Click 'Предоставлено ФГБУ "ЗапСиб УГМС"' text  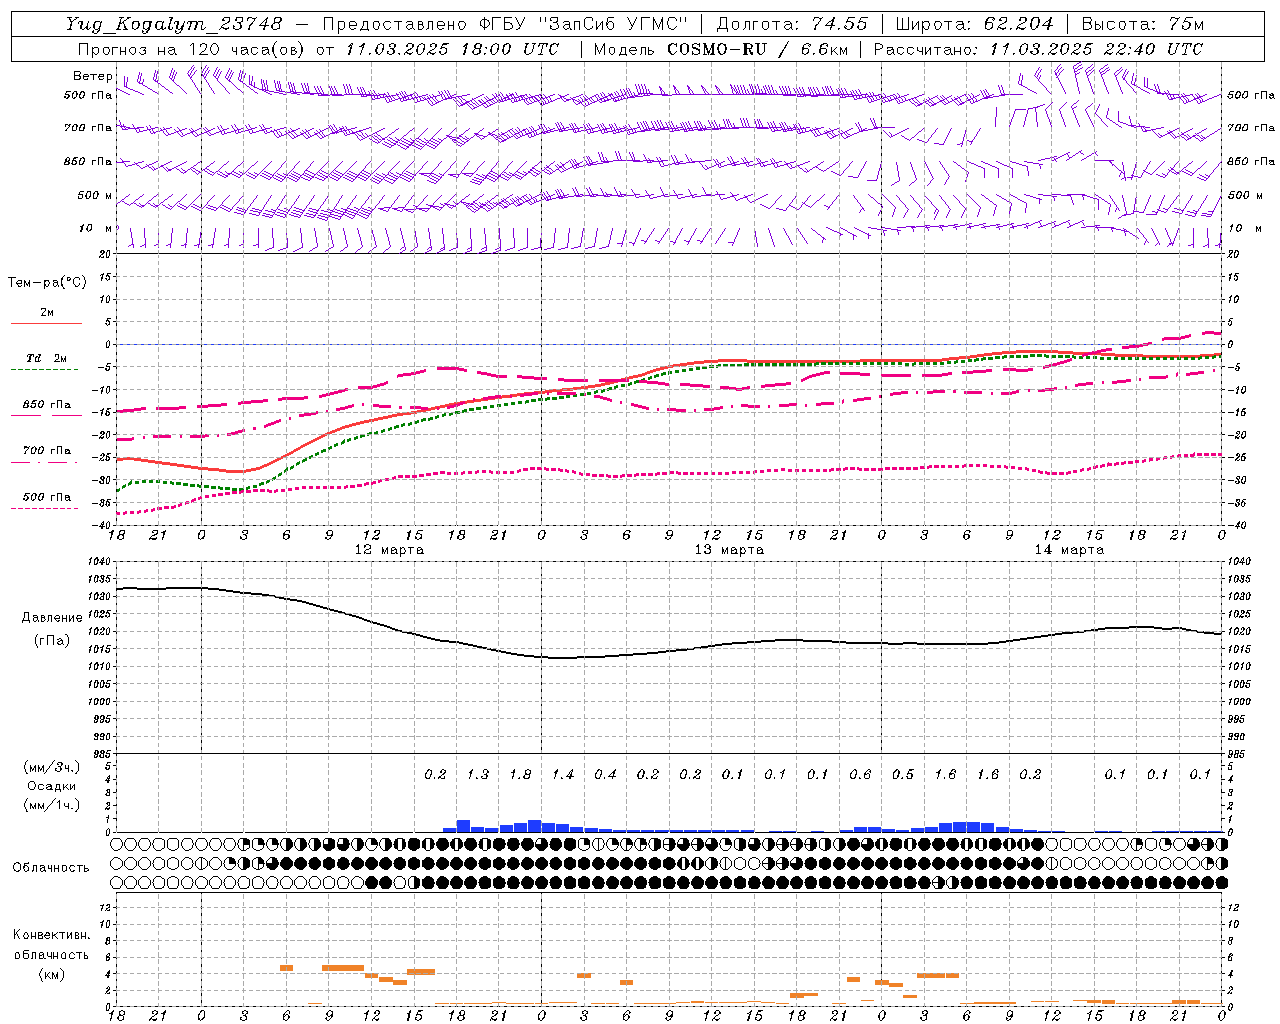point(506,24)
